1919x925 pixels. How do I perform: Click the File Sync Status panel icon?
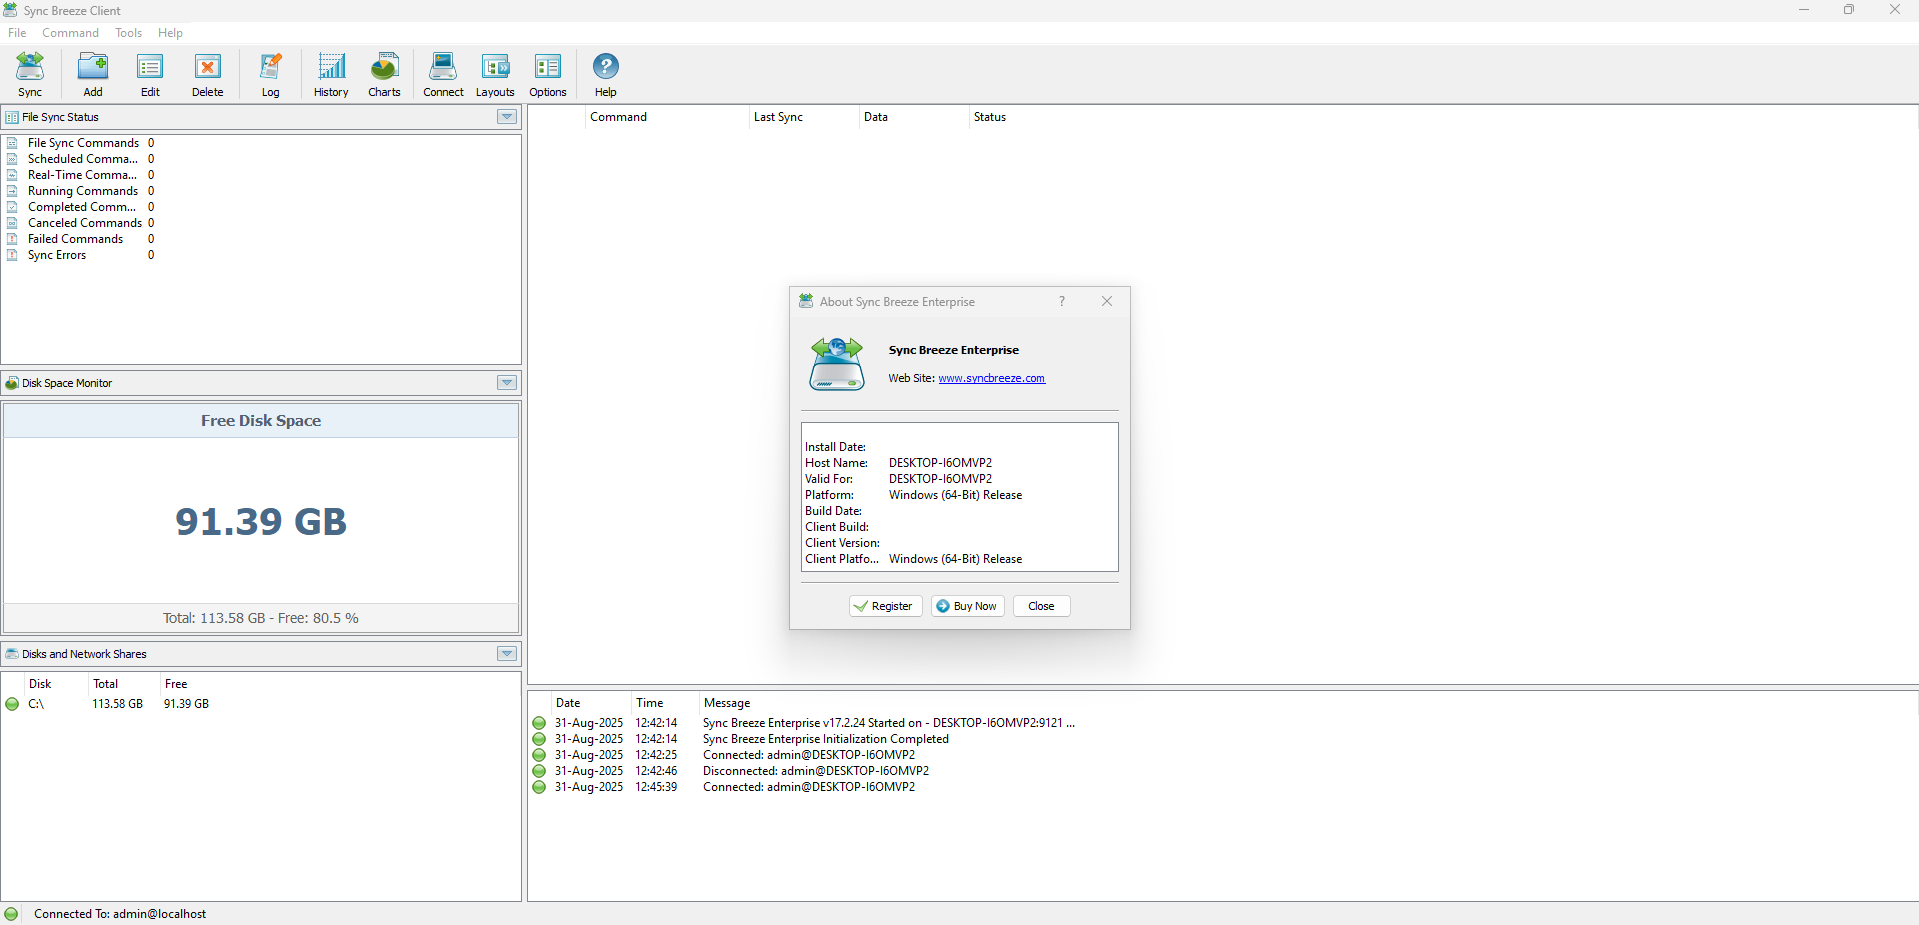(12, 117)
